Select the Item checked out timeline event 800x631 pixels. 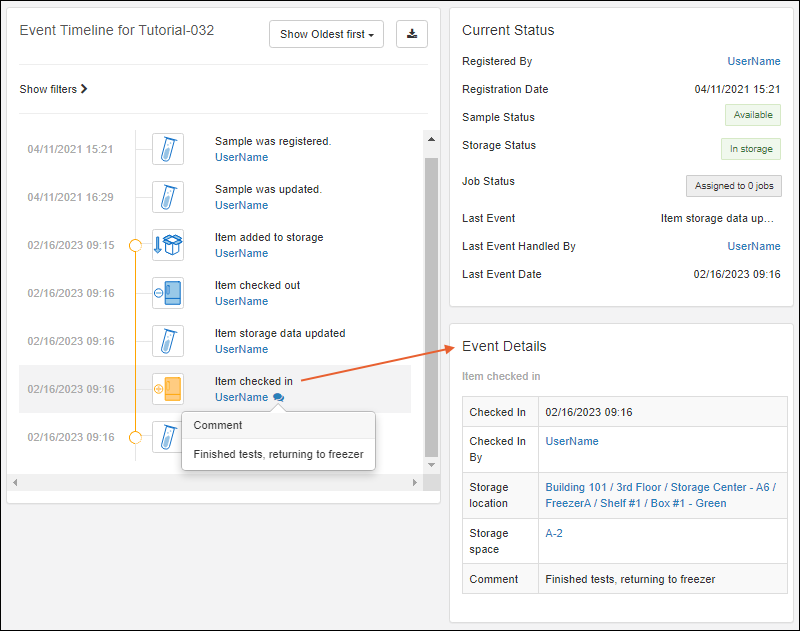pyautogui.click(x=257, y=285)
